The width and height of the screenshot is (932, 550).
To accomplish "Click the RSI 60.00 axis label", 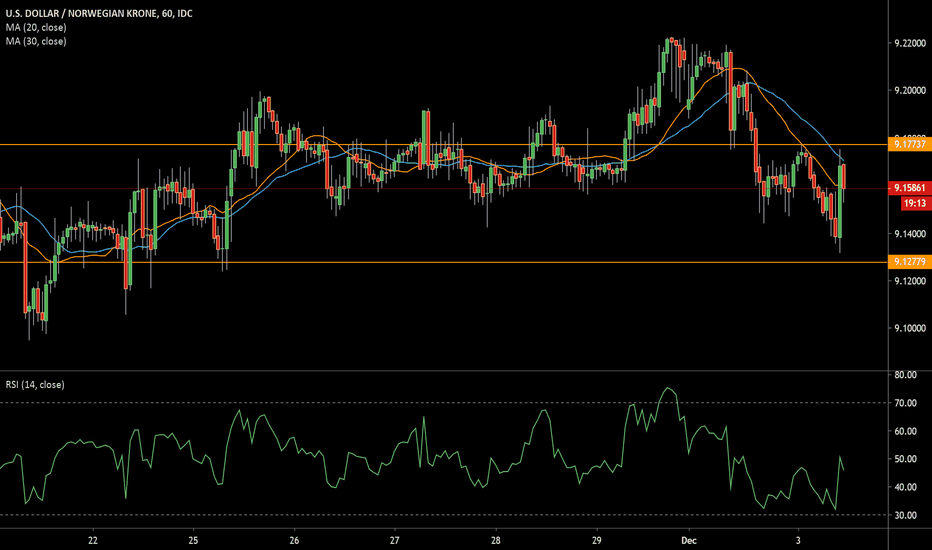I will click(x=905, y=431).
